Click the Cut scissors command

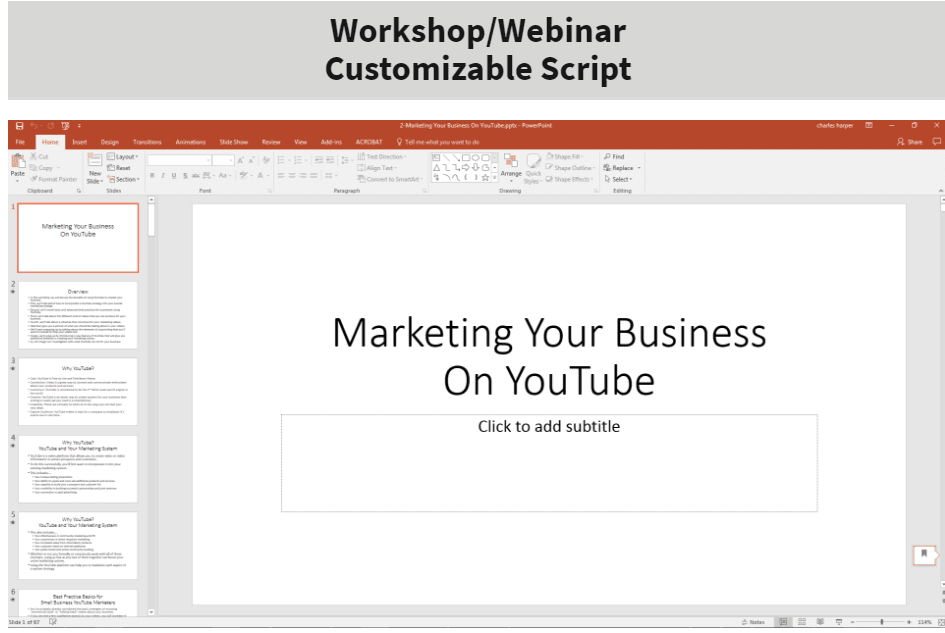pyautogui.click(x=39, y=157)
